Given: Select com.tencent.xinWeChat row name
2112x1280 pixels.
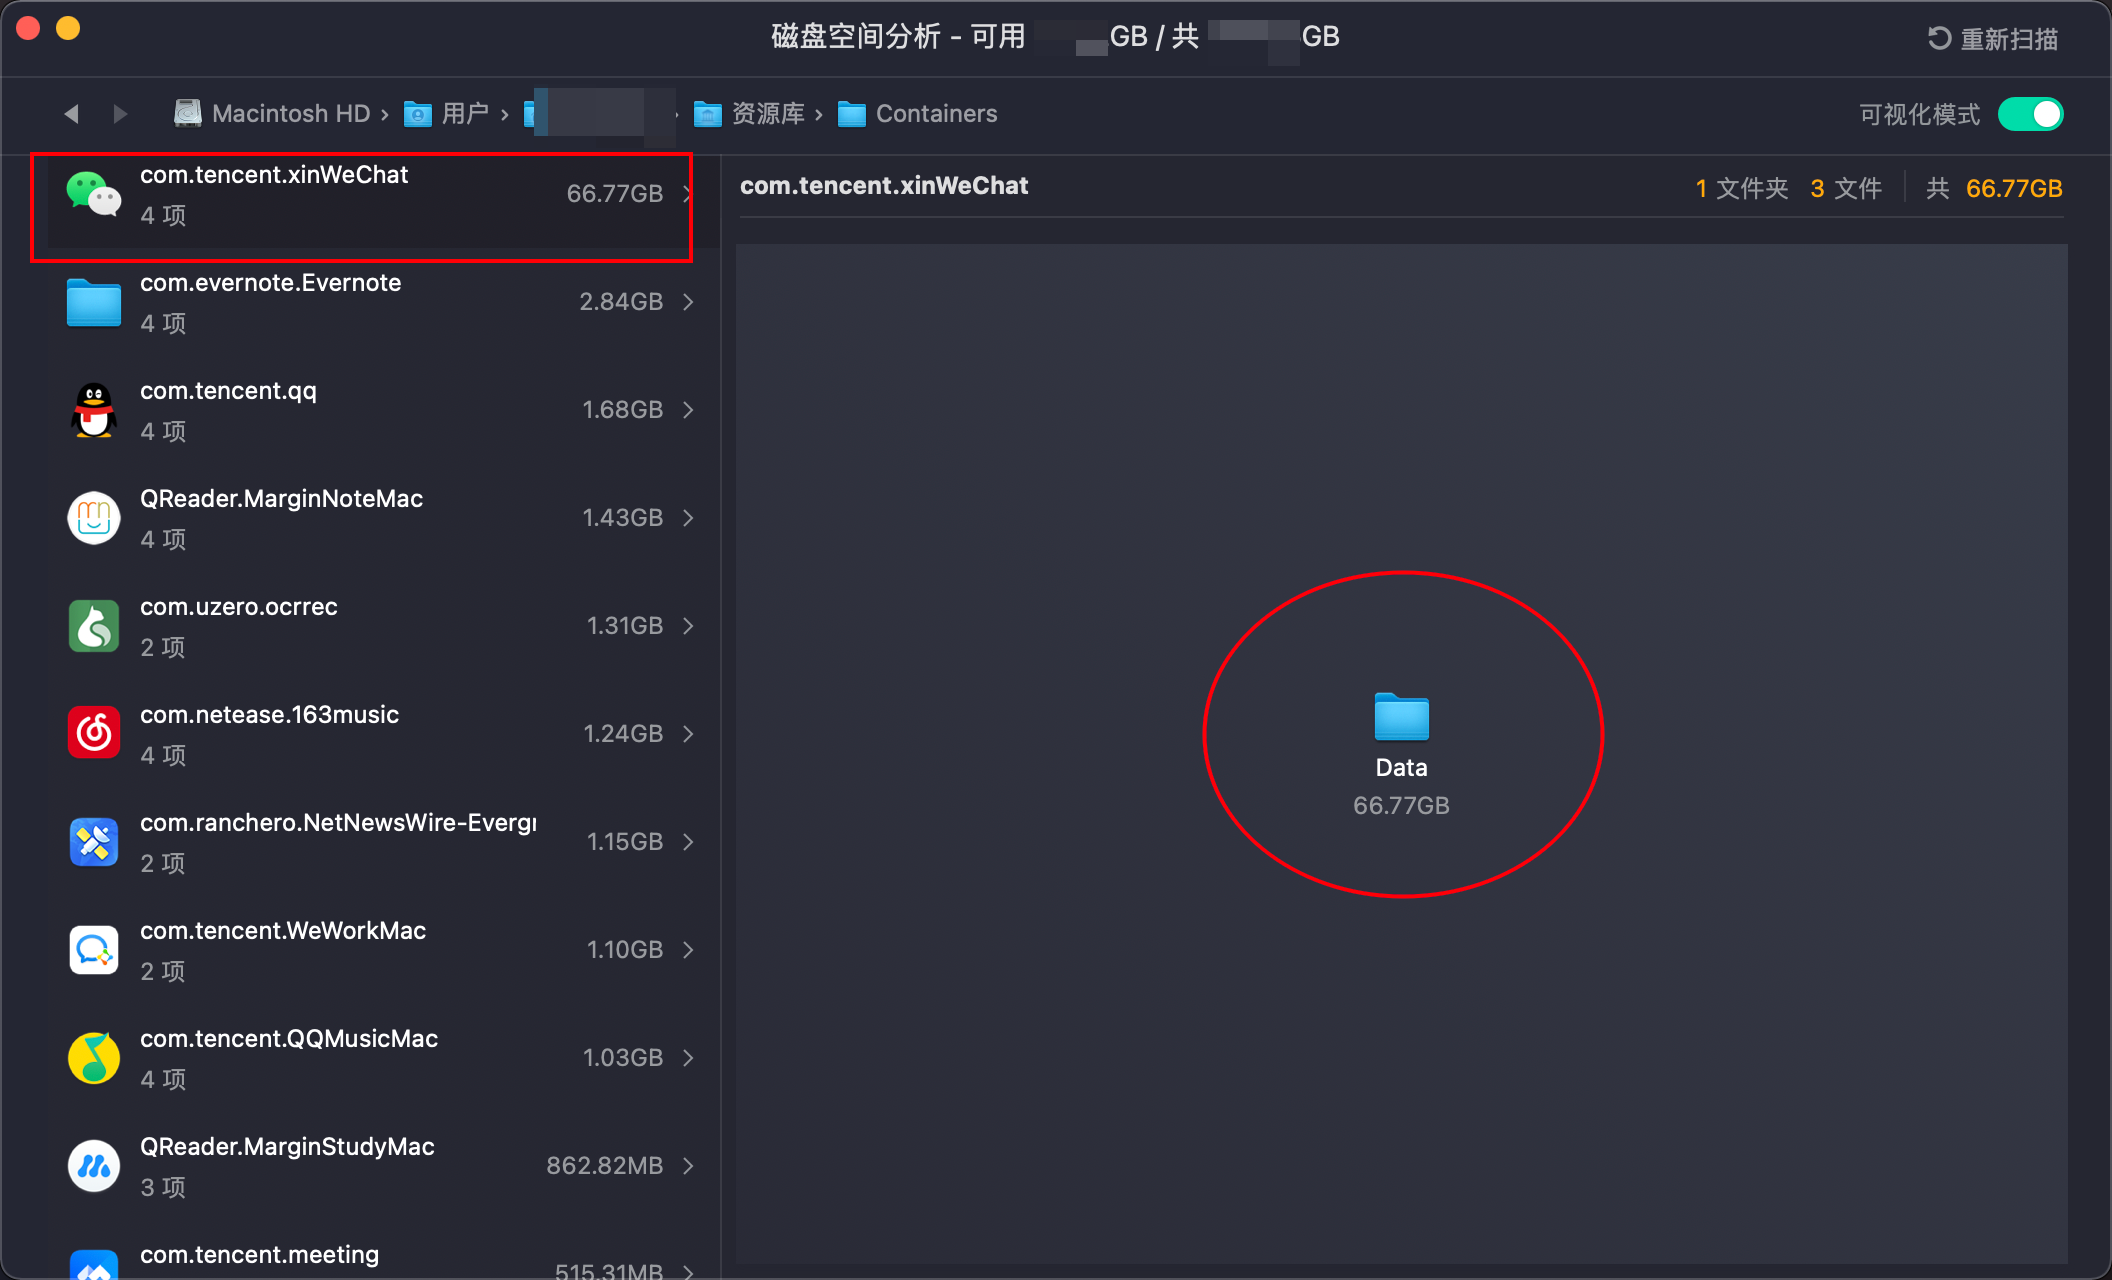Looking at the screenshot, I should 274,175.
